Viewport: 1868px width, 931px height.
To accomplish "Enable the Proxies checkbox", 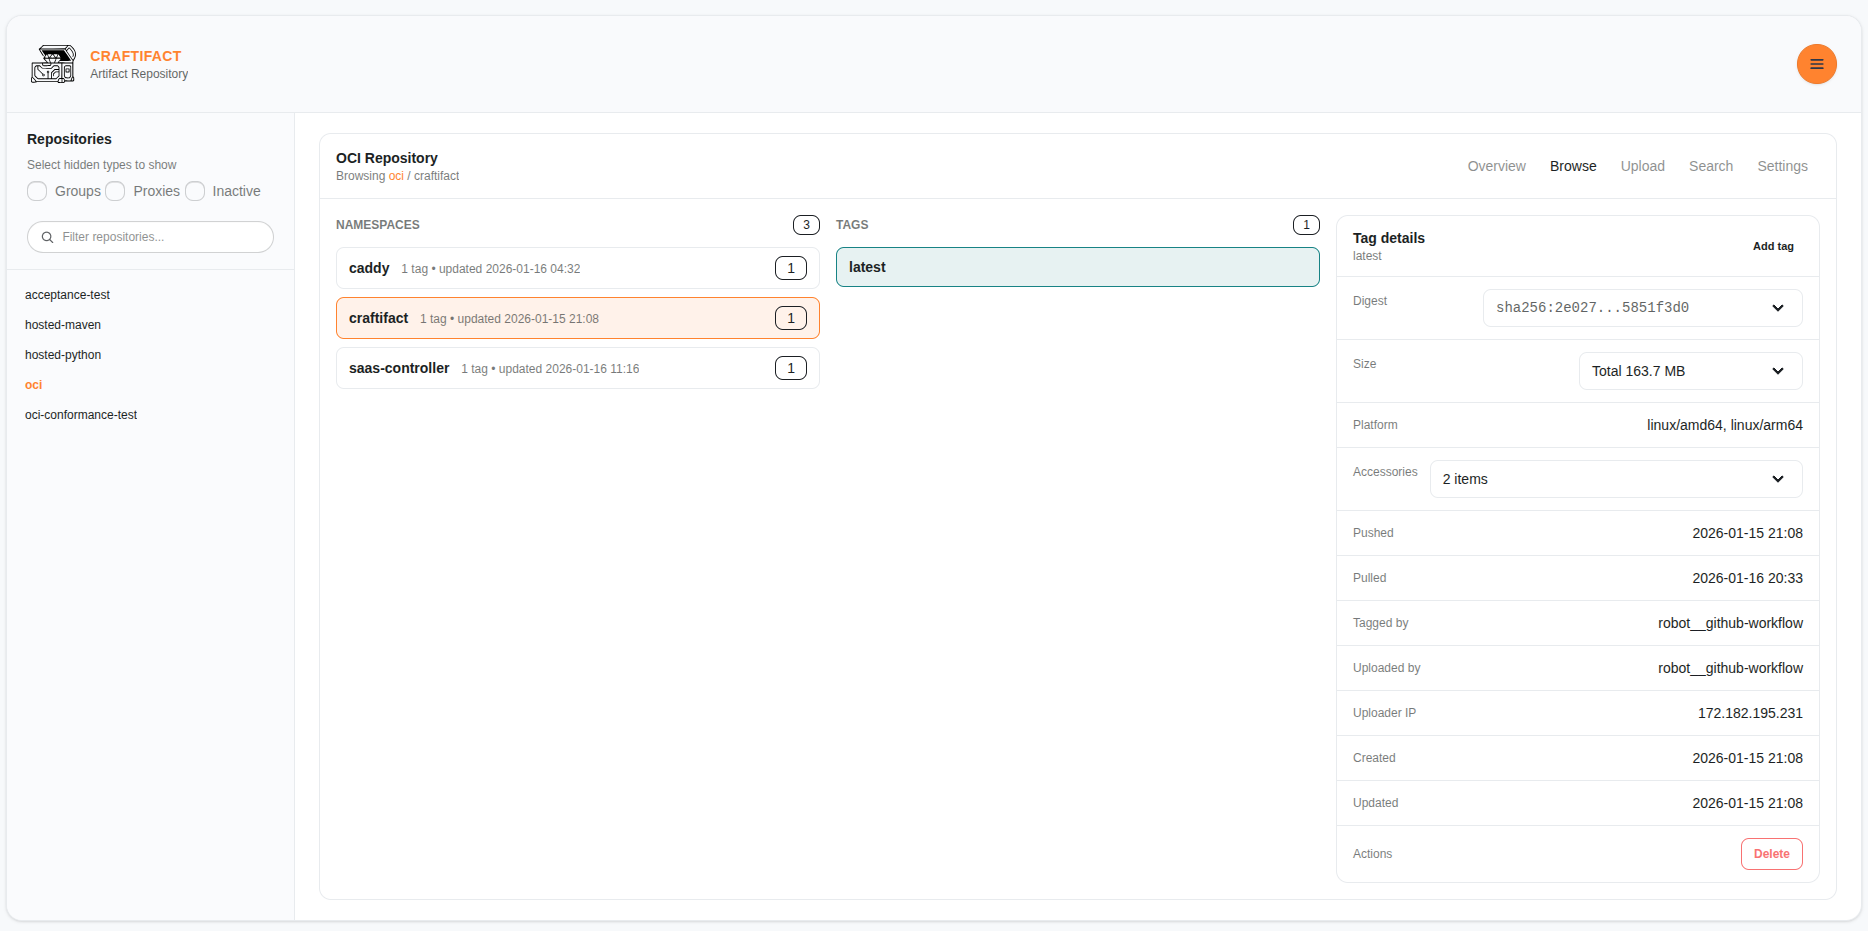I will pyautogui.click(x=115, y=191).
